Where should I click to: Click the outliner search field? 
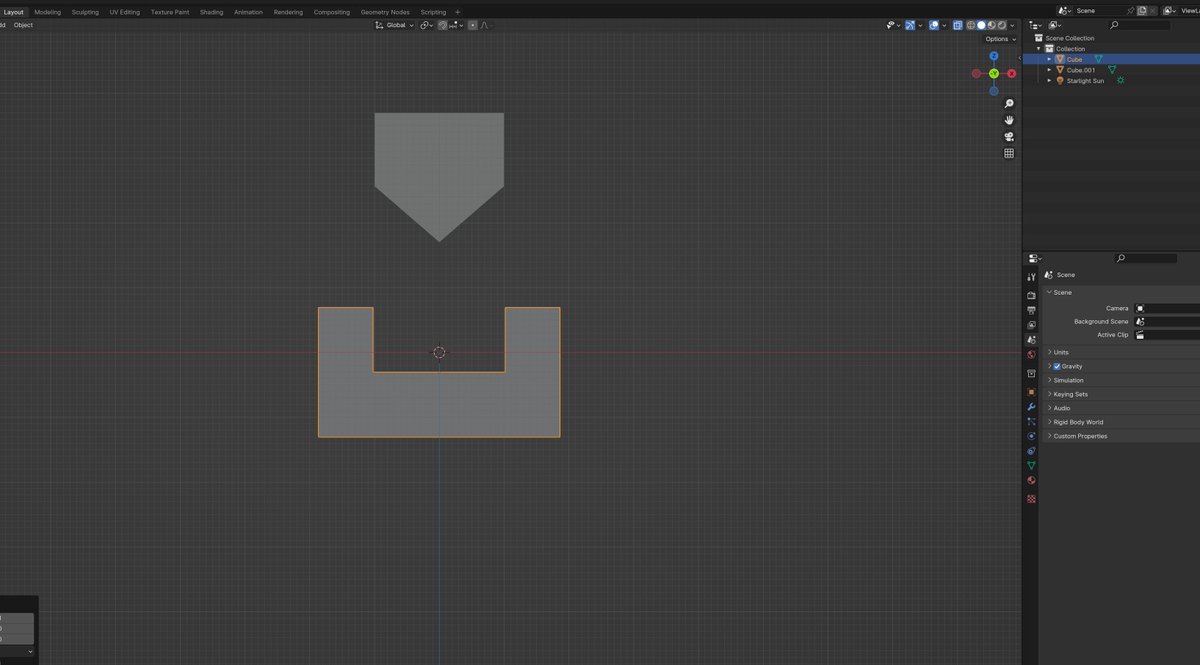click(x=1140, y=25)
